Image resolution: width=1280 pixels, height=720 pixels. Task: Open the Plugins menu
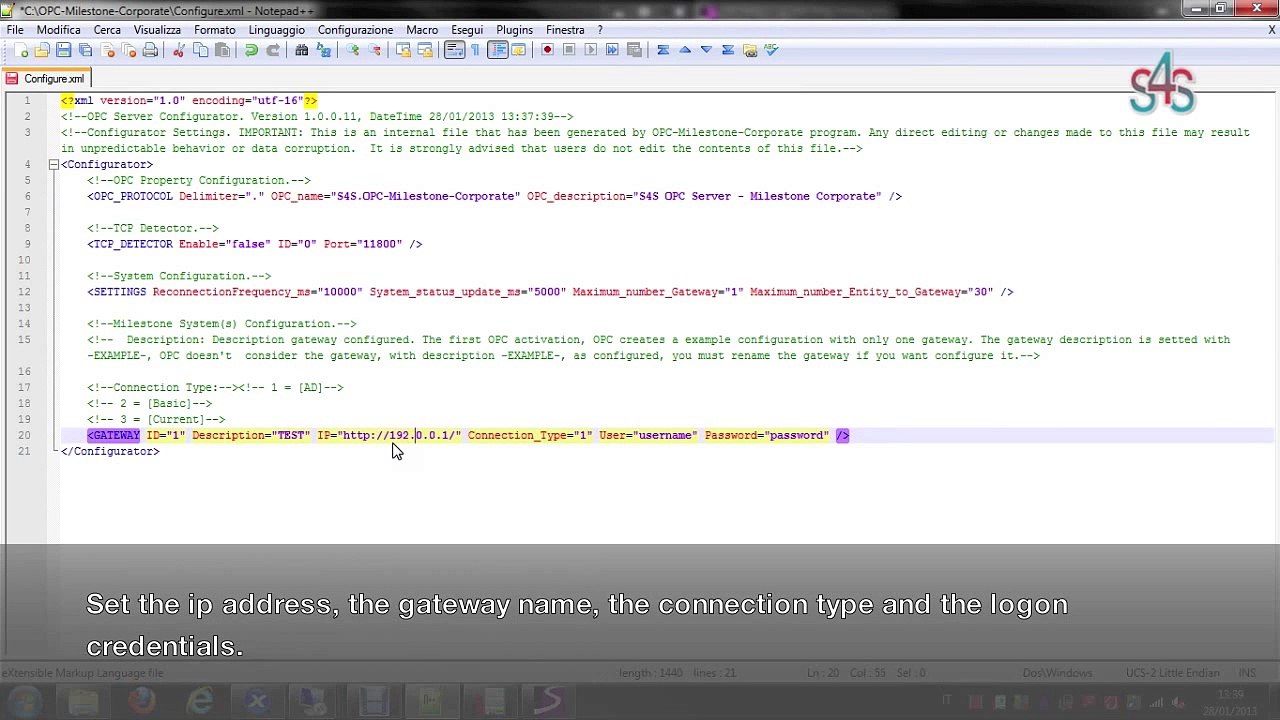pos(514,30)
